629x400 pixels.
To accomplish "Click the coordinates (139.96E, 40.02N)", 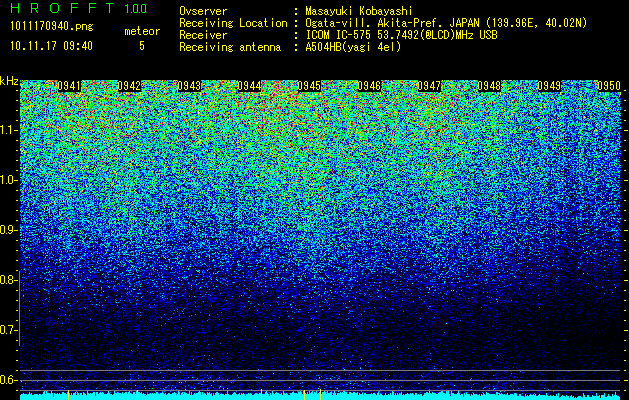I will click(x=536, y=23).
